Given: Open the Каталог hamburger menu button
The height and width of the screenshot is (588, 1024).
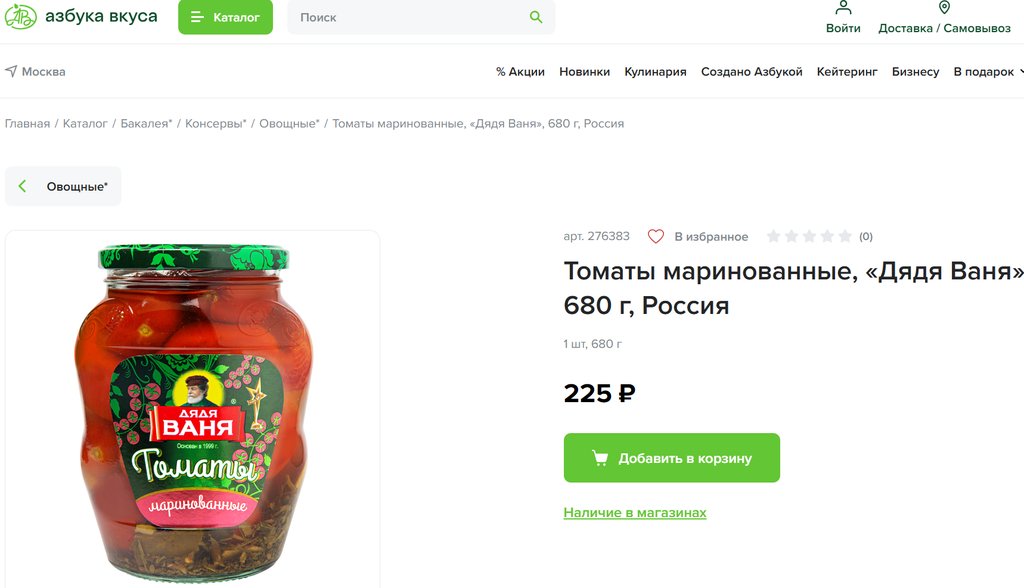Looking at the screenshot, I should [225, 17].
